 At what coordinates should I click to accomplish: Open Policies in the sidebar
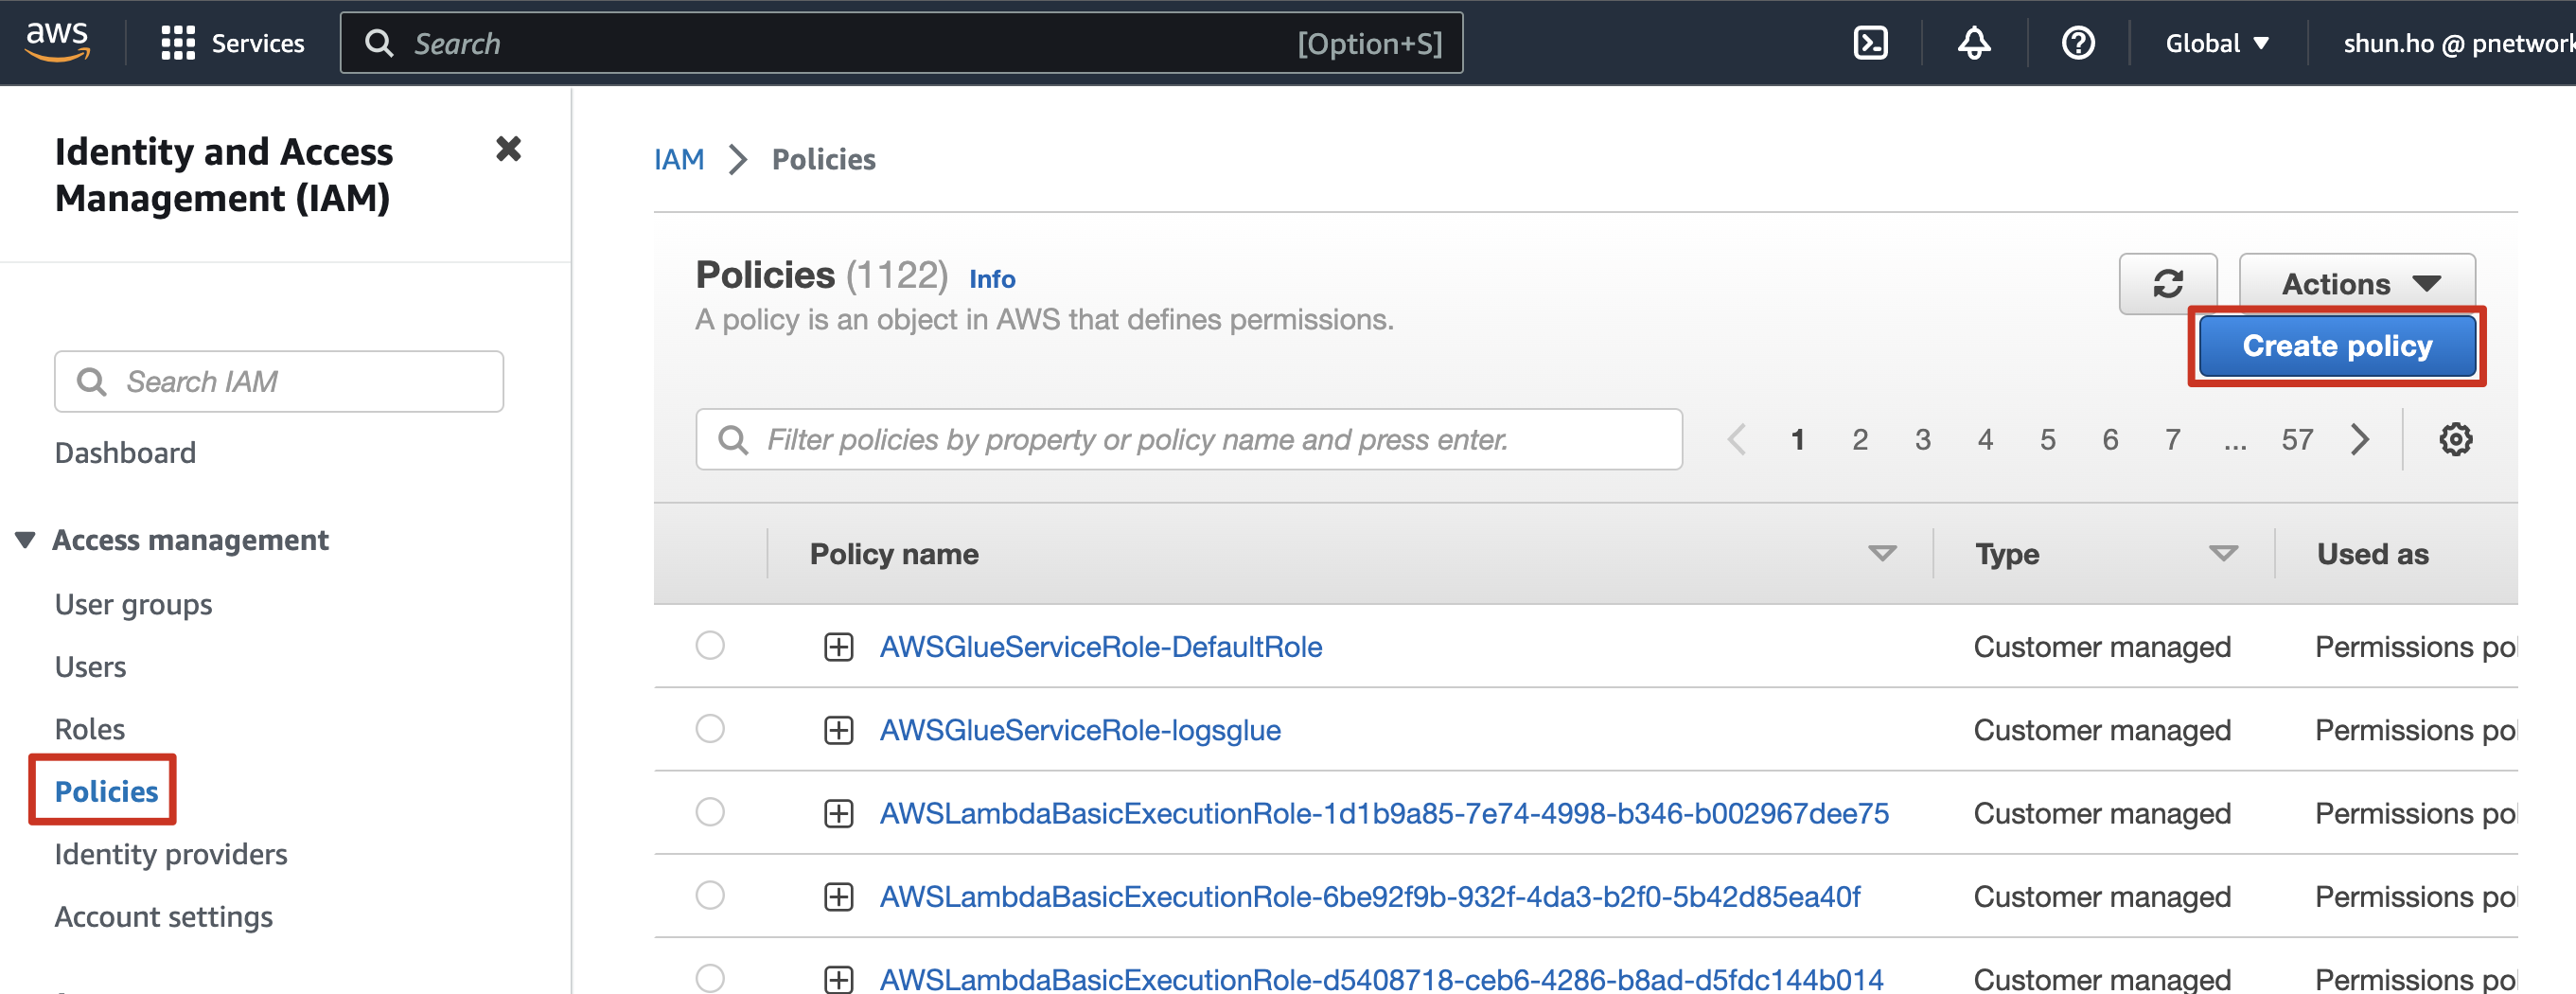click(x=106, y=791)
